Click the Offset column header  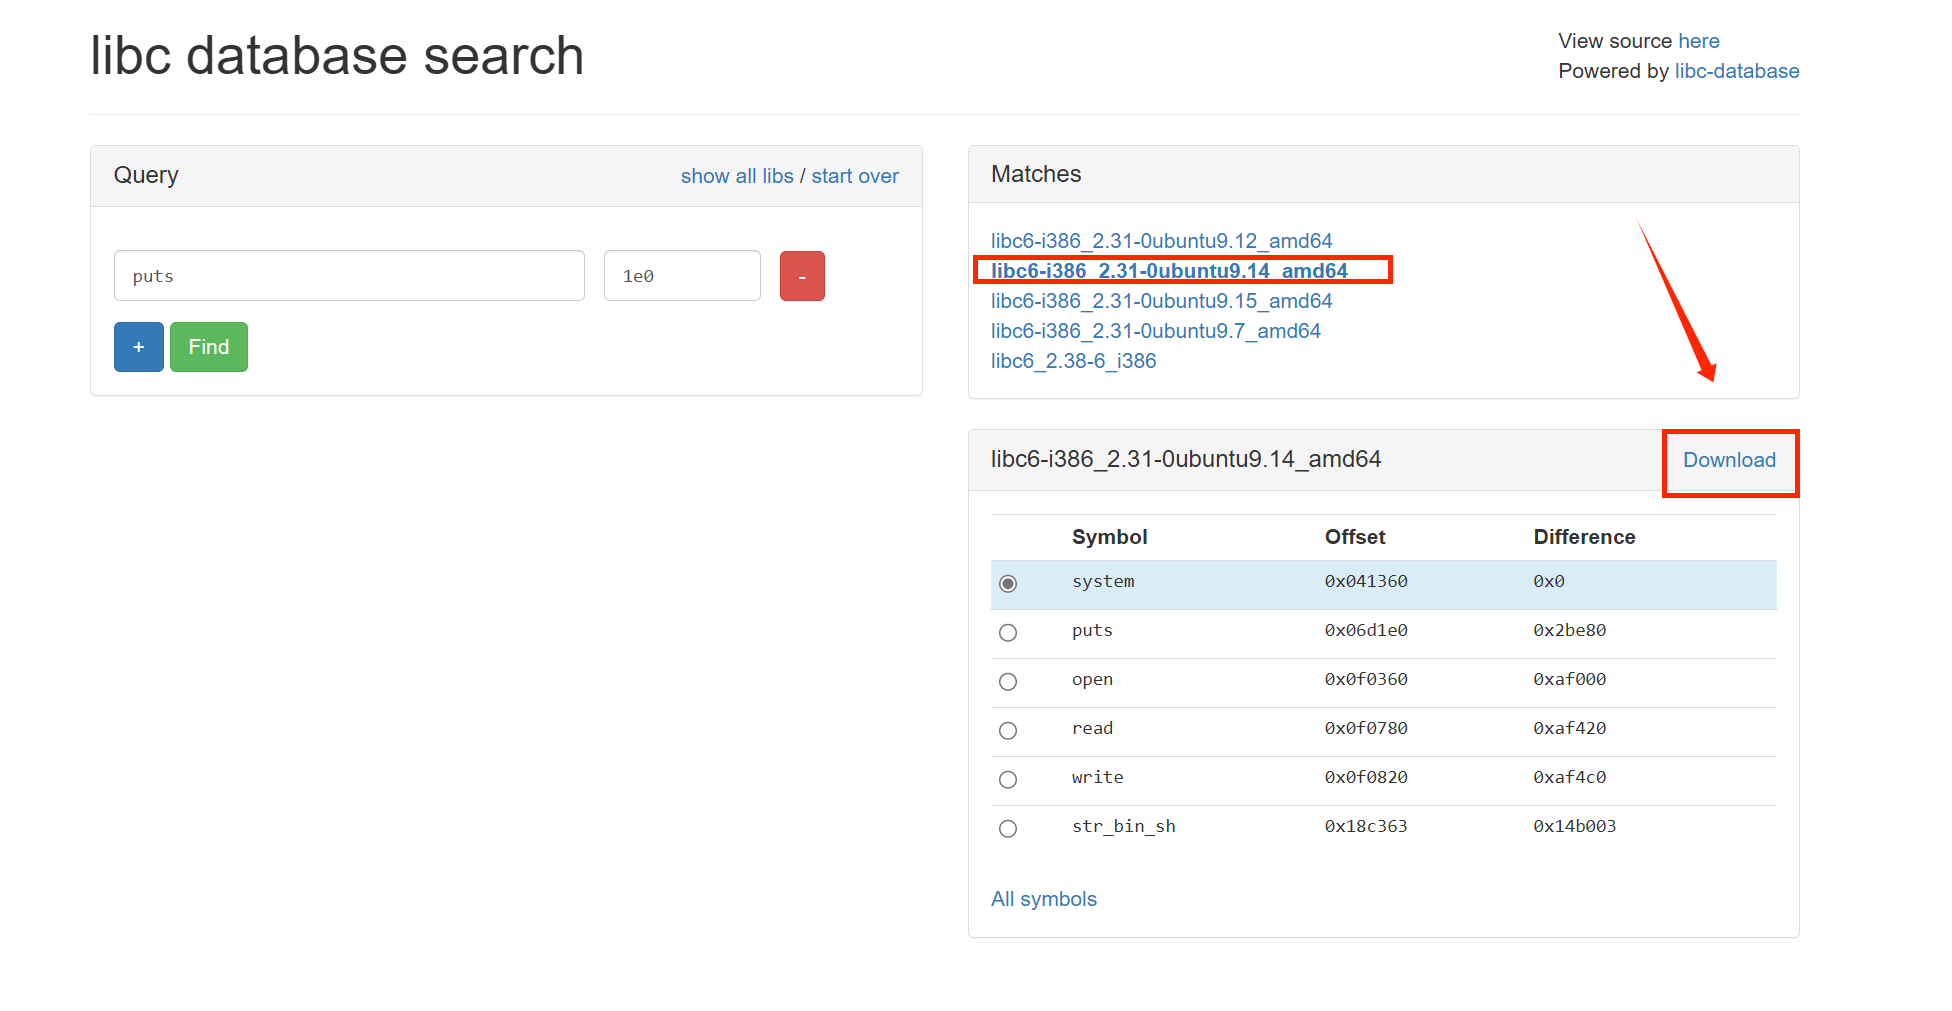tap(1355, 537)
